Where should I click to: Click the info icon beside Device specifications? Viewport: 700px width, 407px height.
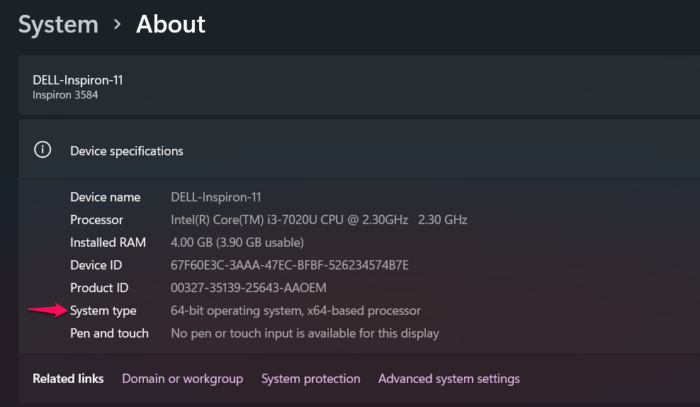click(42, 150)
